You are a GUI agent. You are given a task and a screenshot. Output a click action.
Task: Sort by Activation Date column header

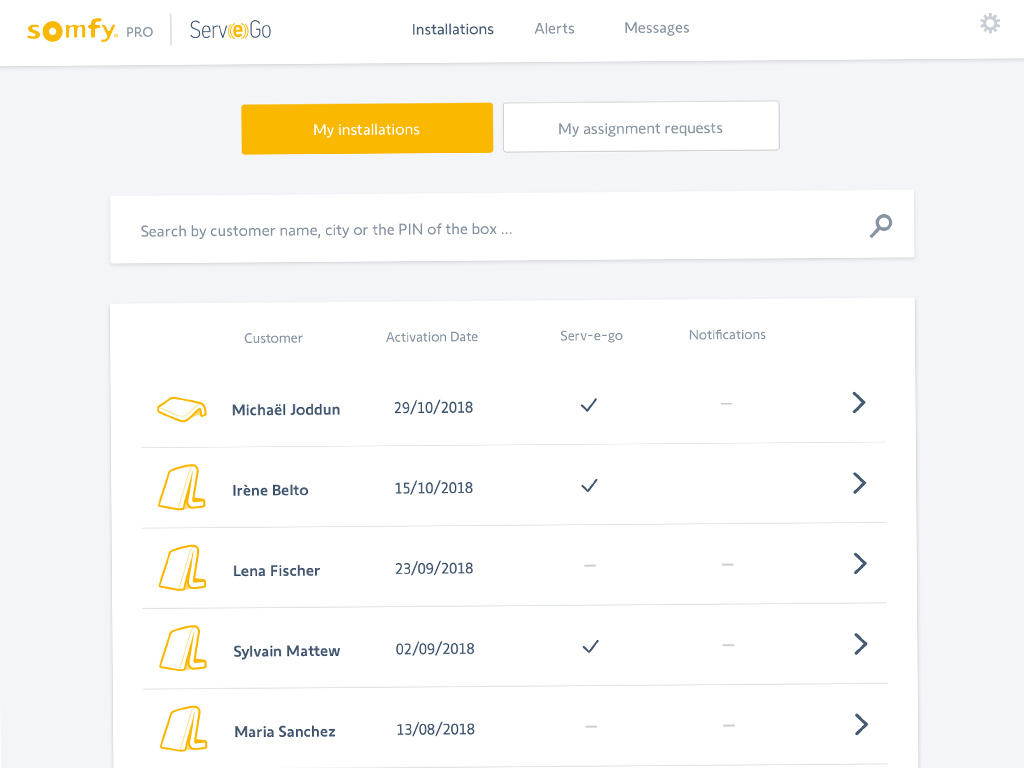tap(431, 337)
